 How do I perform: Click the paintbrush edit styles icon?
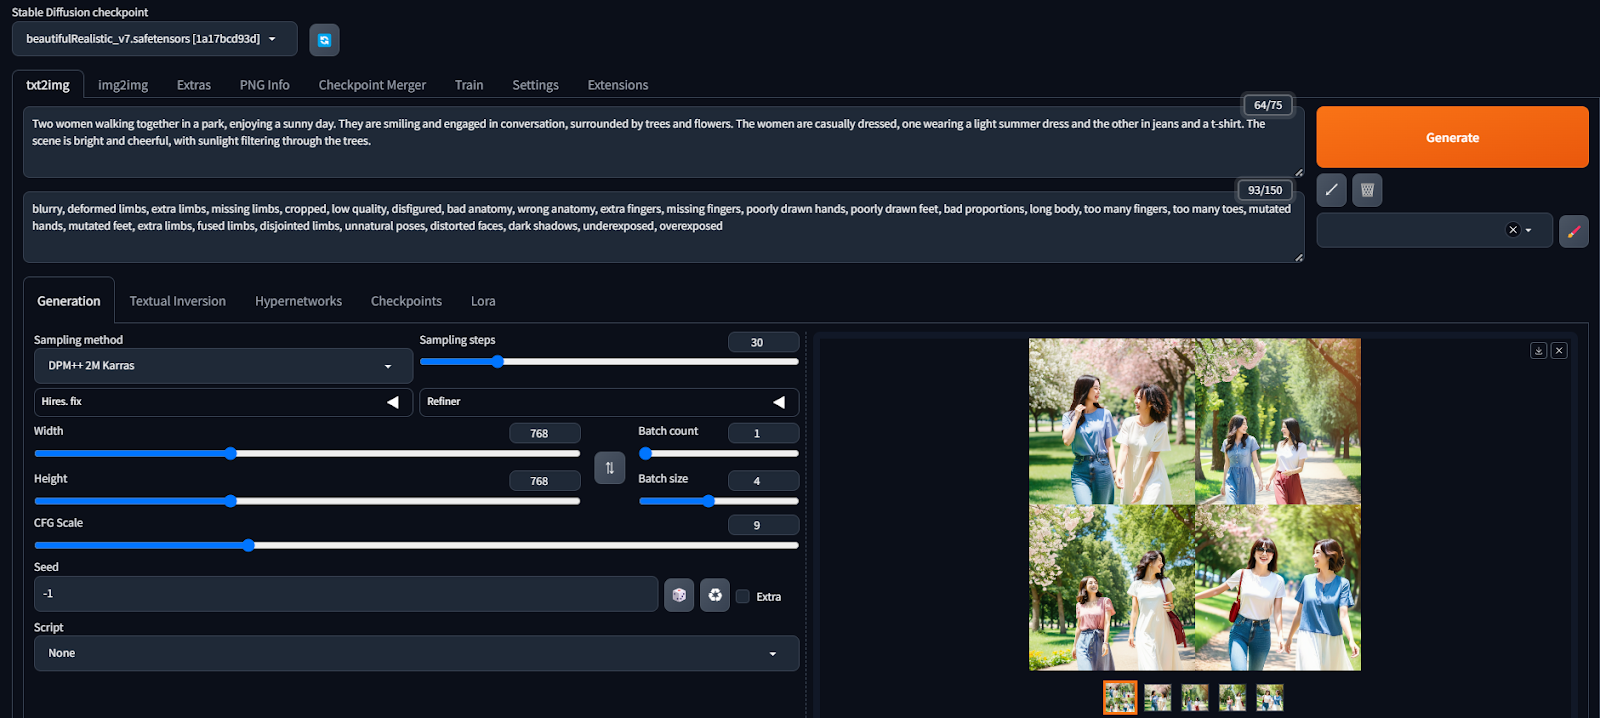tap(1574, 231)
